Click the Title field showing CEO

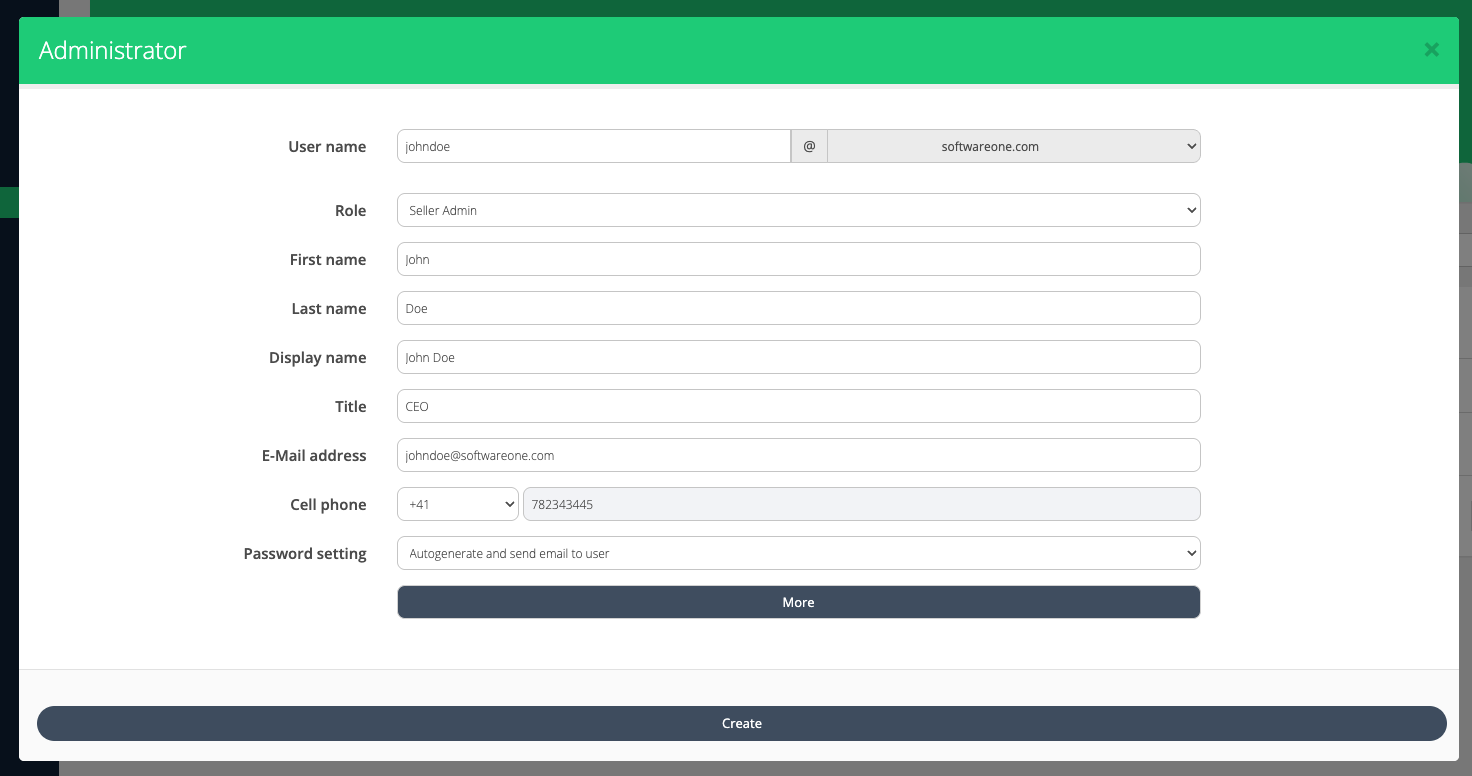798,407
